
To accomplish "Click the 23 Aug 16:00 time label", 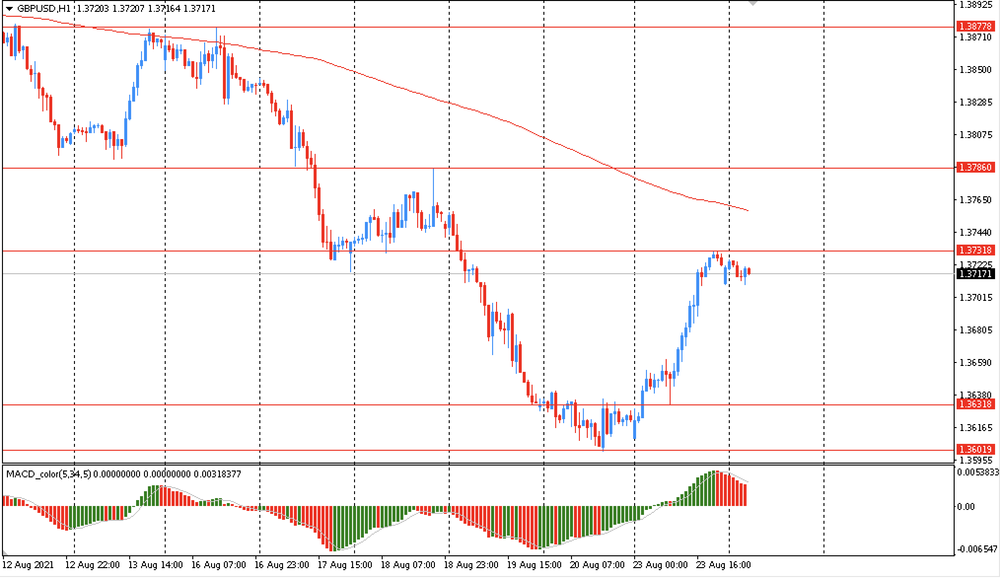I will coord(724,565).
